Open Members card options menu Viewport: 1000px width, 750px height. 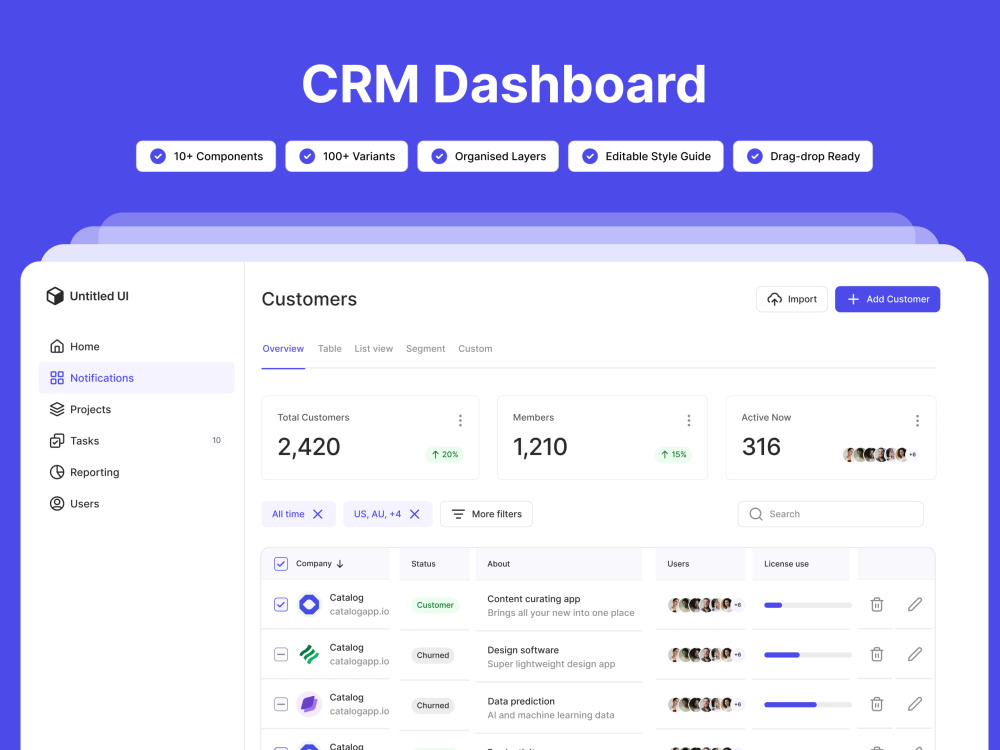click(689, 420)
